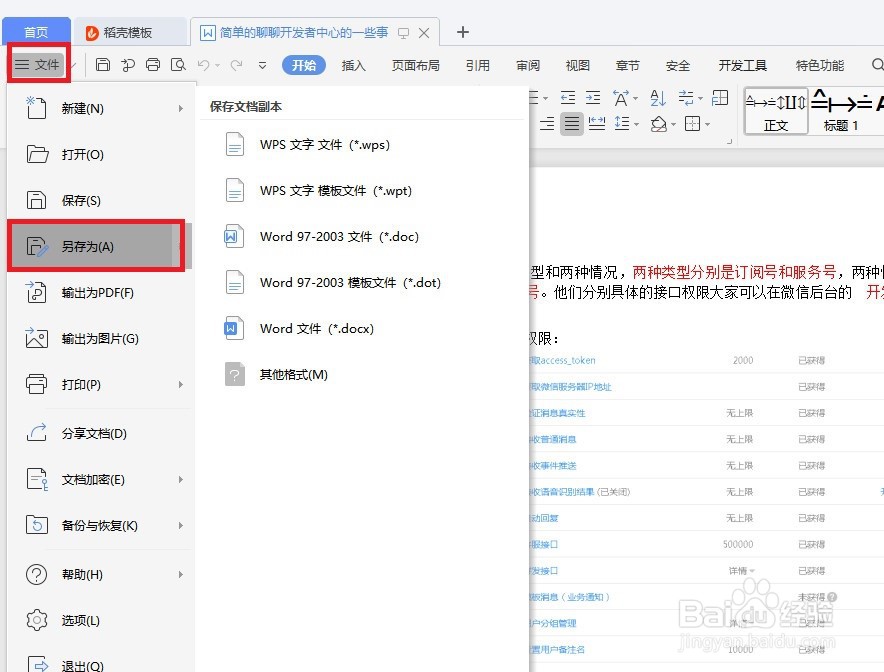Expand the 备份与恢复(K) submenu arrow
The height and width of the screenshot is (672, 884).
pyautogui.click(x=181, y=525)
